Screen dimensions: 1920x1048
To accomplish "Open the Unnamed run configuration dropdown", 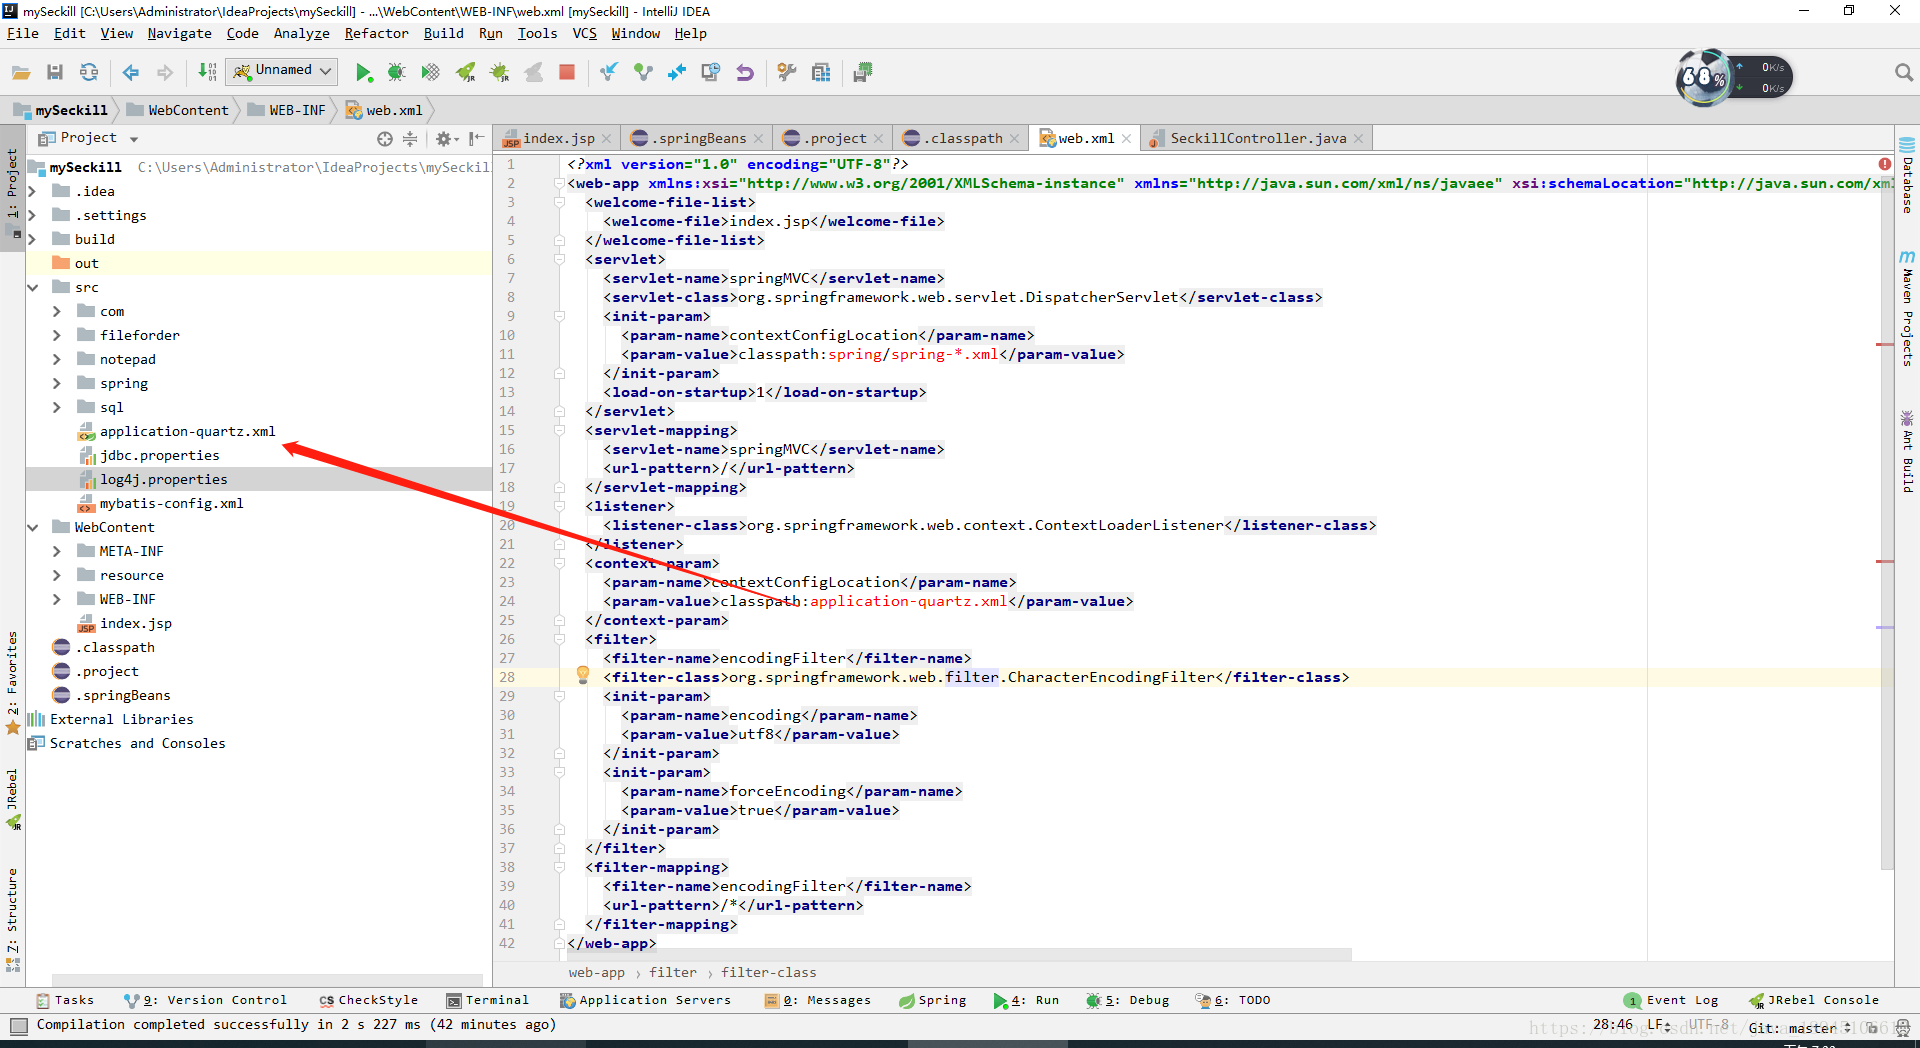I will 283,71.
